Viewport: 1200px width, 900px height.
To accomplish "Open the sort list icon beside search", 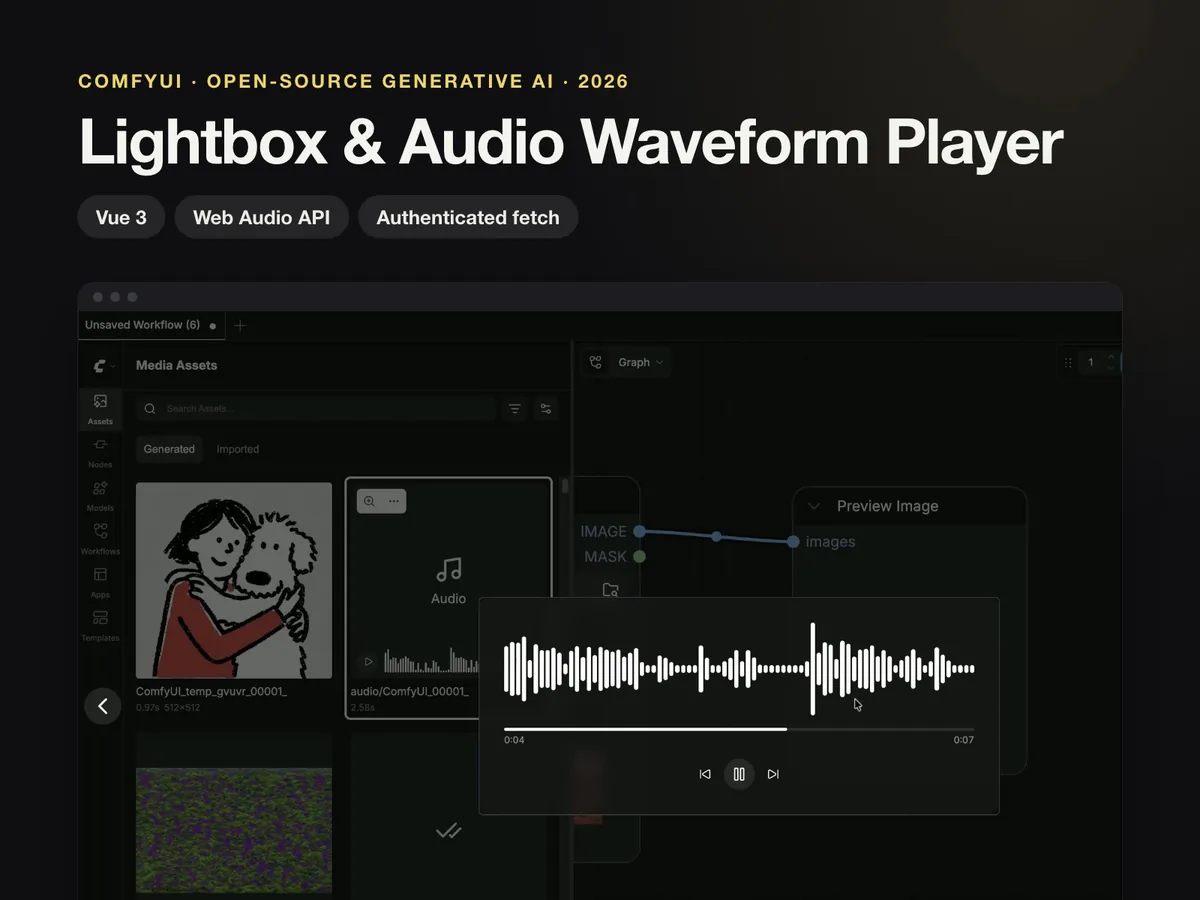I will click(514, 409).
